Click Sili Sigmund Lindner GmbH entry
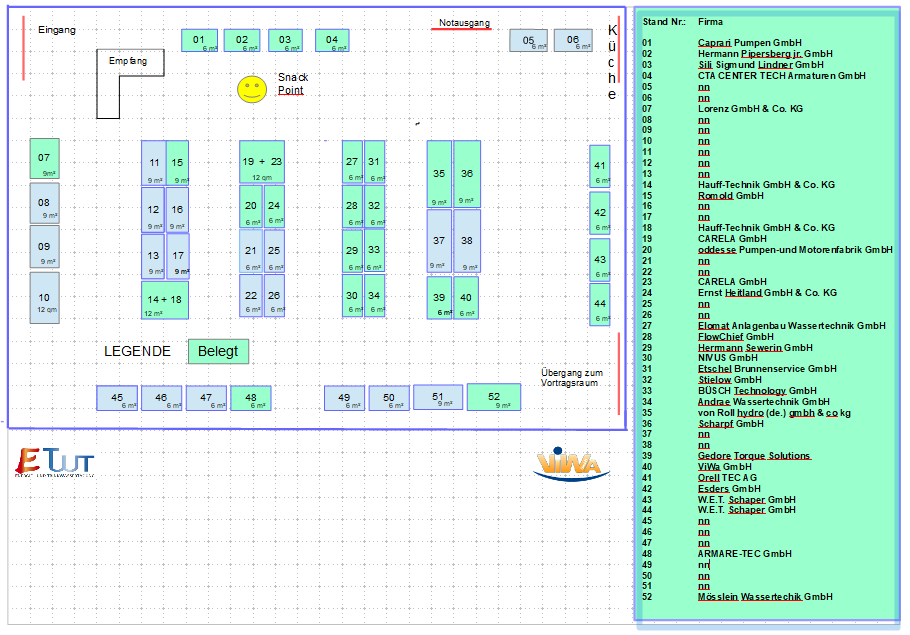910x635 pixels. (761, 65)
